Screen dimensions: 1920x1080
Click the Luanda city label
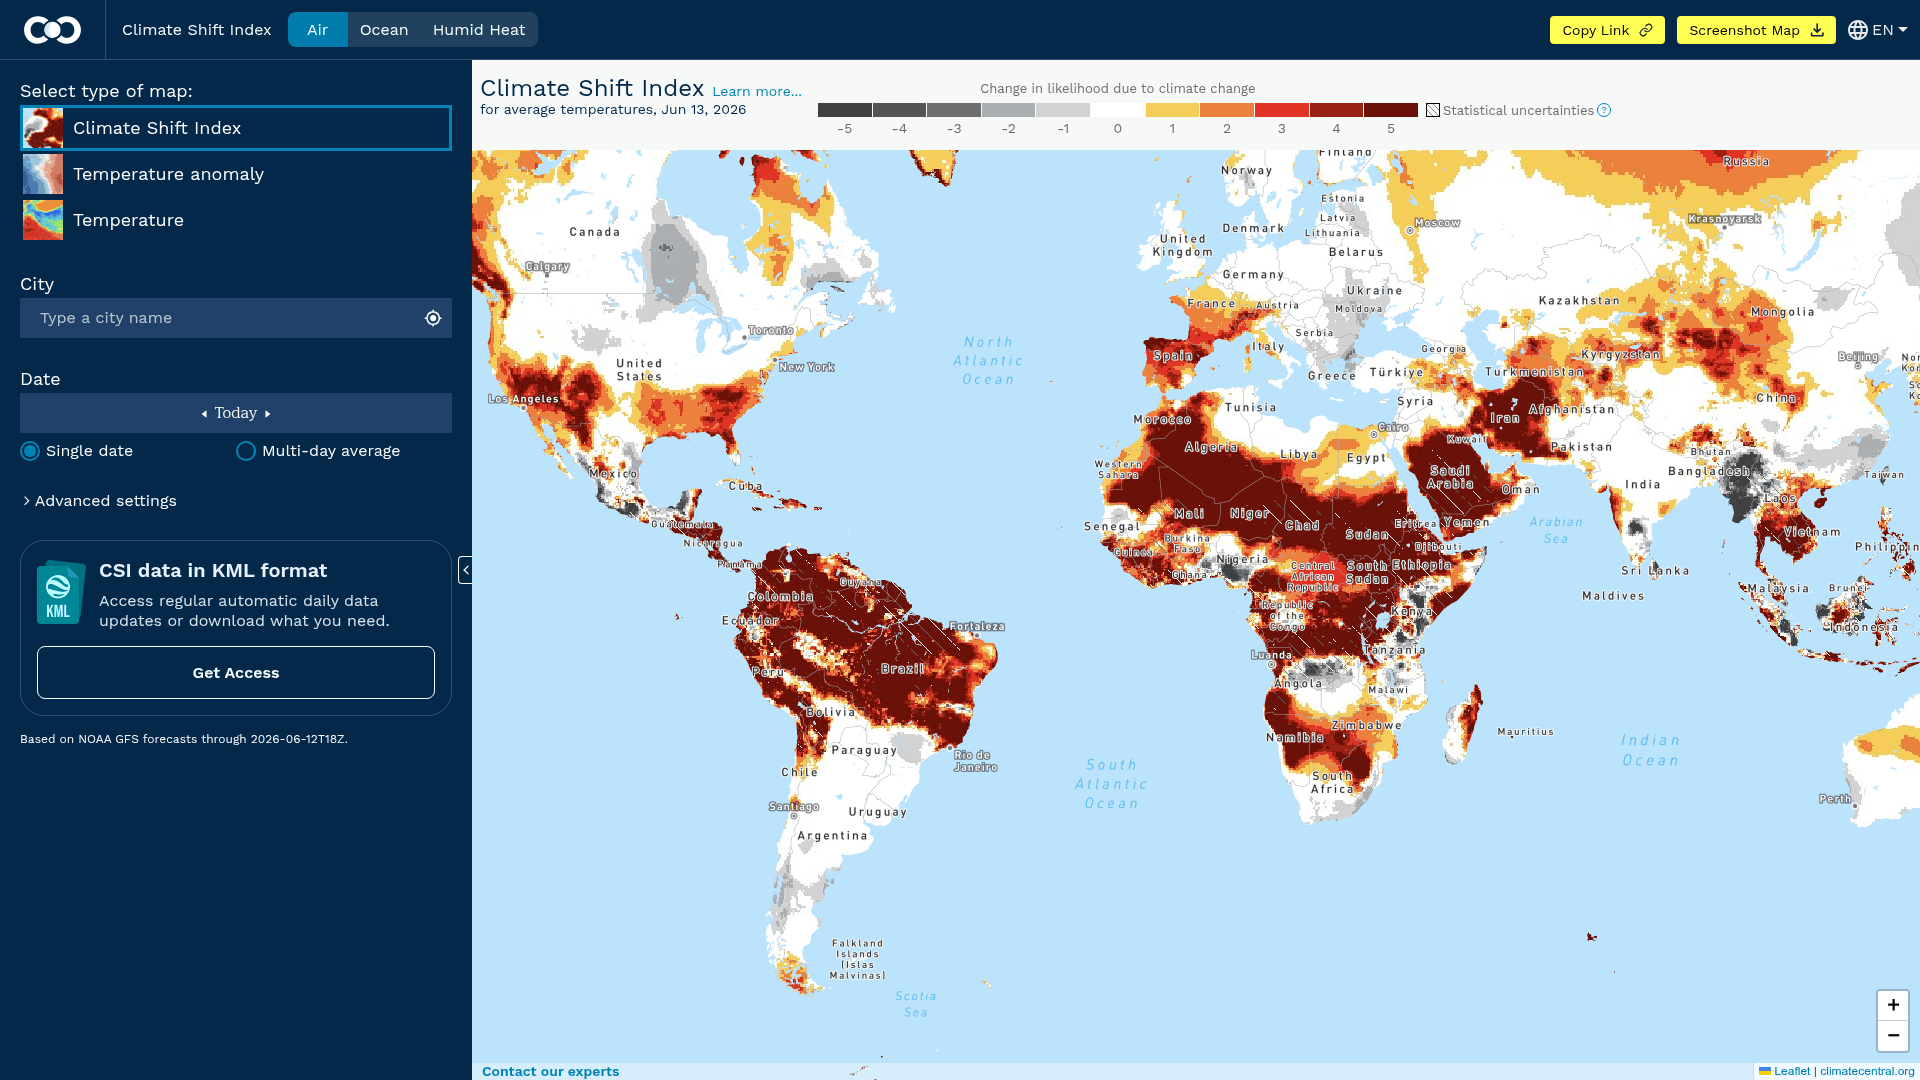coord(1271,656)
